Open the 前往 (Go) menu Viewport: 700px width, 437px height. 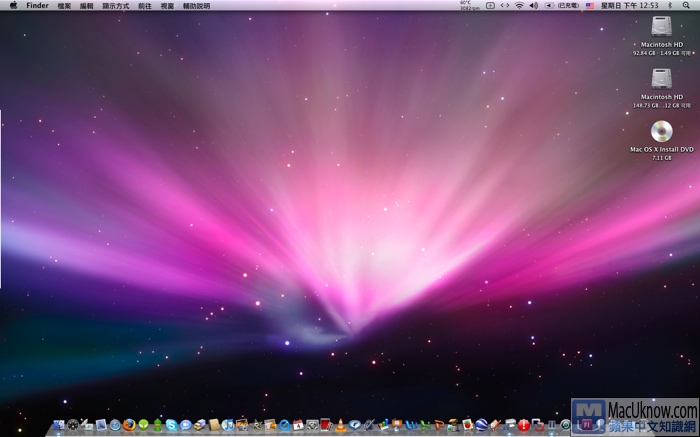pos(145,6)
